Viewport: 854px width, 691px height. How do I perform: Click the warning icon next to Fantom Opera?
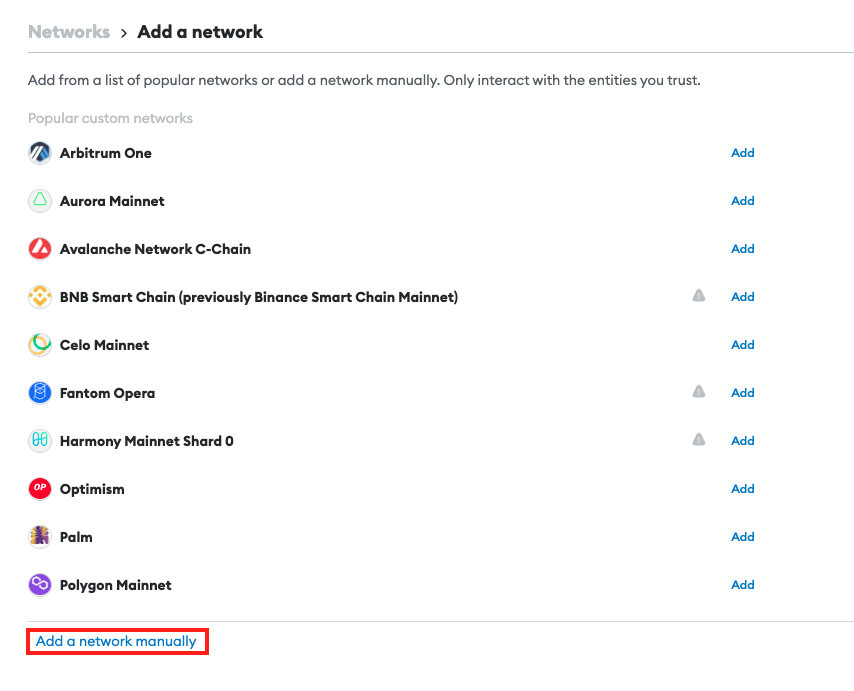[x=699, y=392]
